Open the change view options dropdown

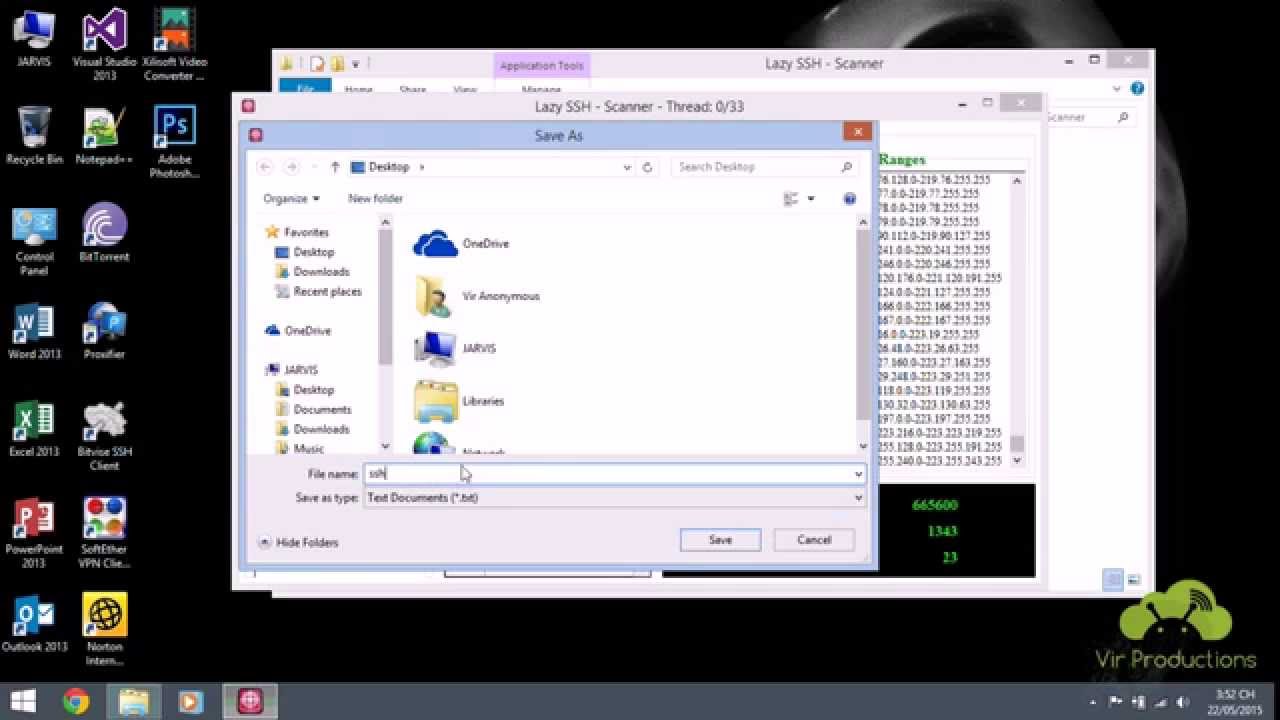click(811, 199)
